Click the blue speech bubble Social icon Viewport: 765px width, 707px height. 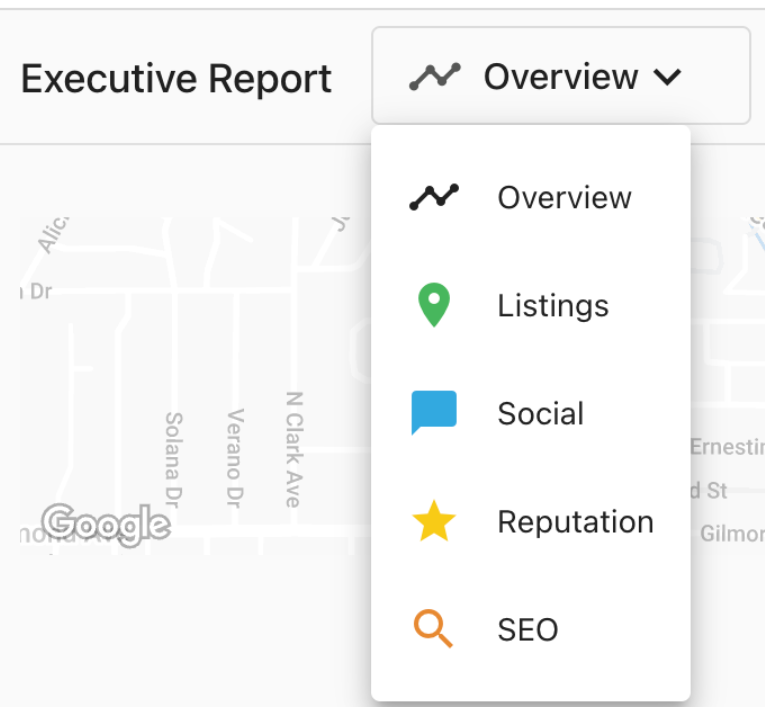(x=434, y=413)
